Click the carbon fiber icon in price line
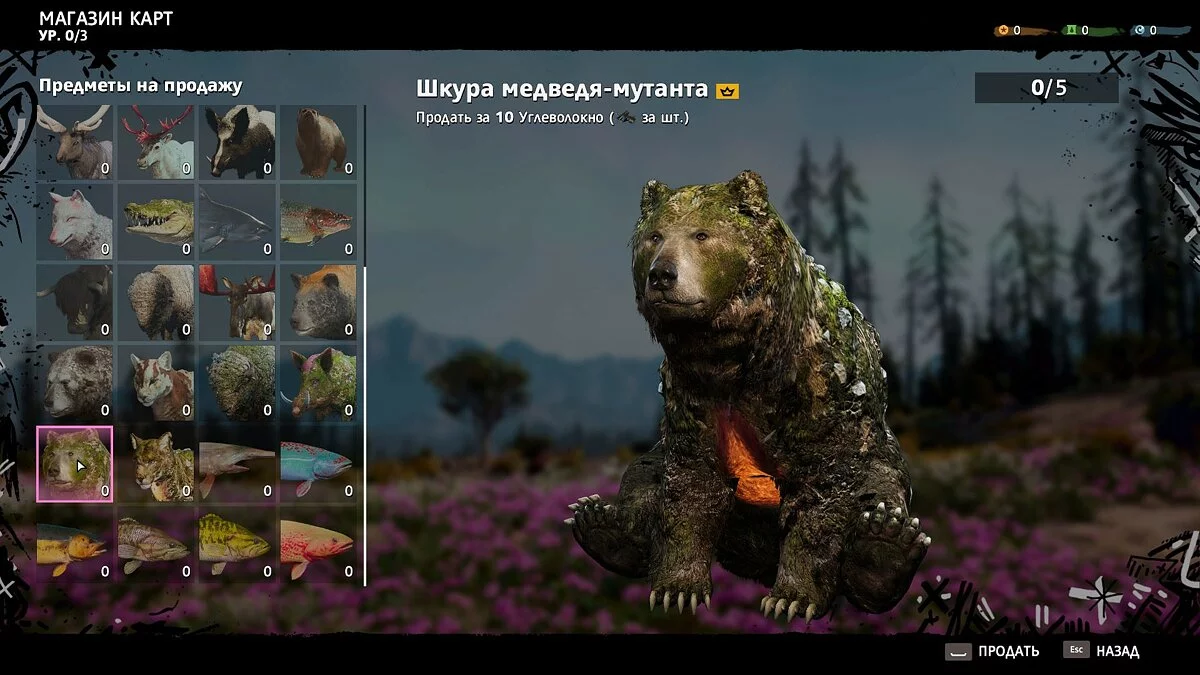The width and height of the screenshot is (1200, 675). tap(627, 118)
